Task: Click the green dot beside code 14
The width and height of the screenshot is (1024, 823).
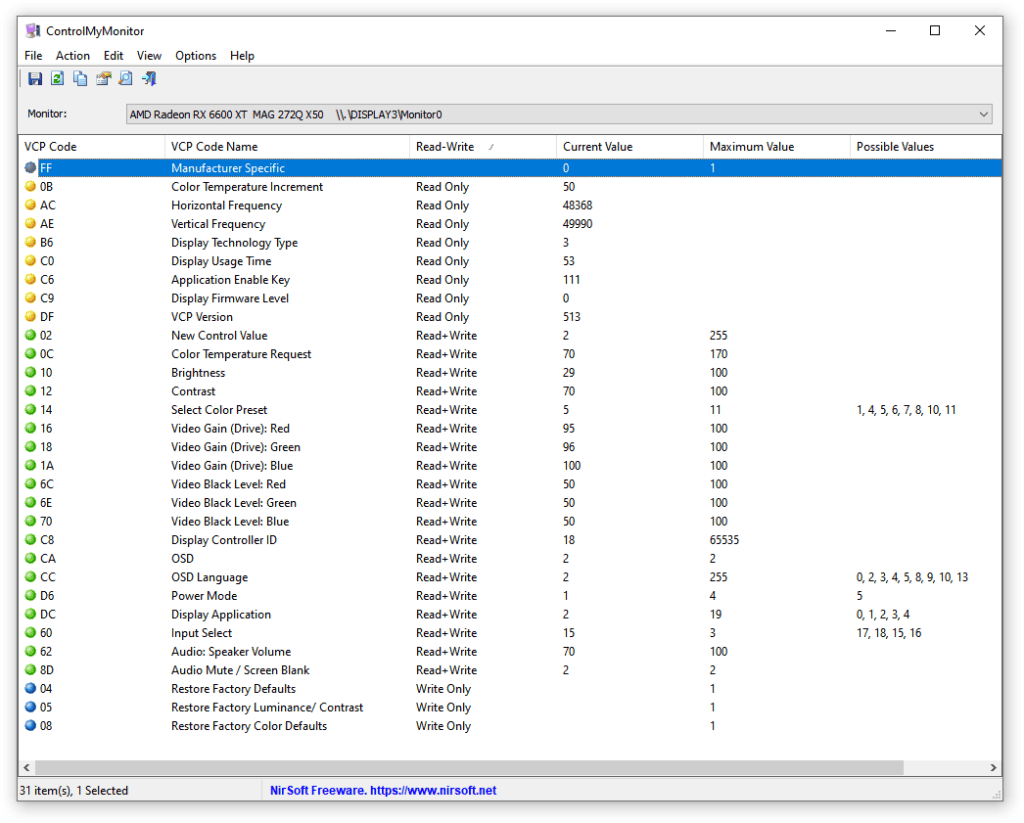Action: pos(30,410)
